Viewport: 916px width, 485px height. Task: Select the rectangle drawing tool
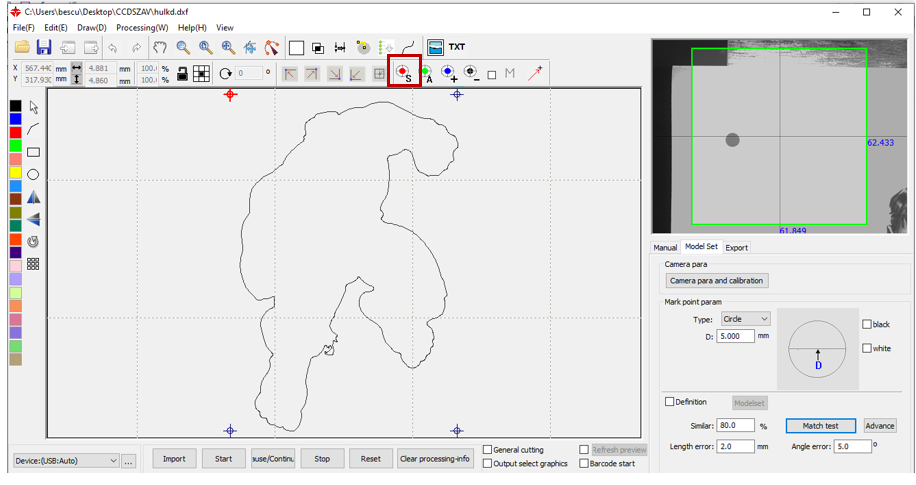(x=33, y=152)
